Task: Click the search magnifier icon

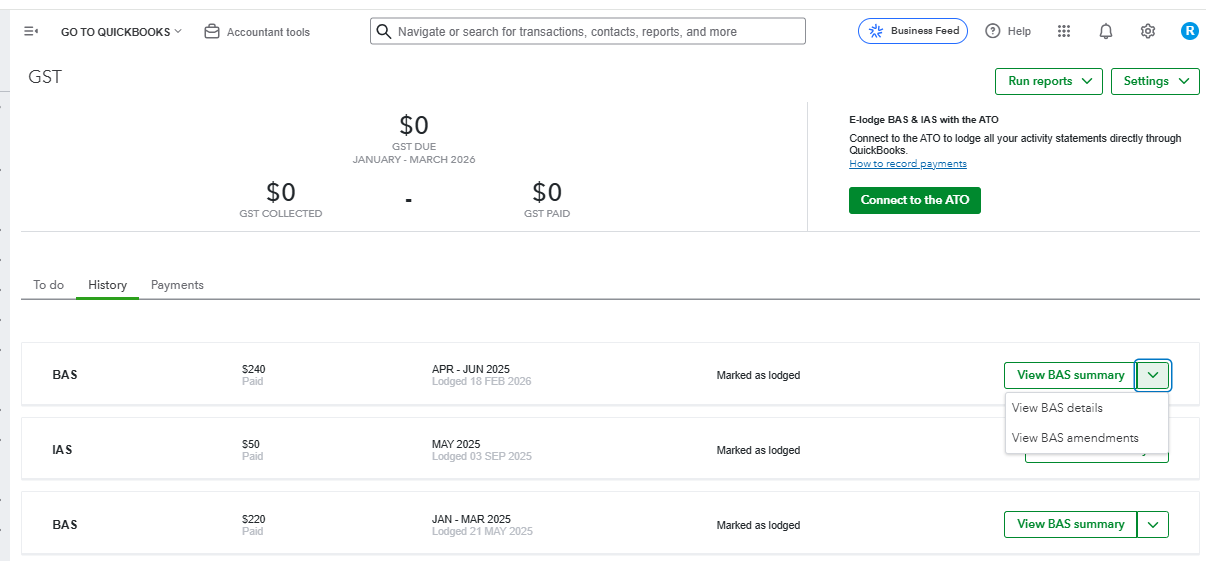Action: [383, 32]
